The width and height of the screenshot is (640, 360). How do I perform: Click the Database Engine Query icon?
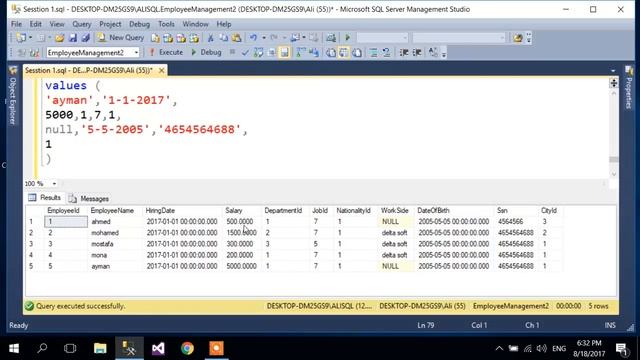pyautogui.click(x=155, y=38)
